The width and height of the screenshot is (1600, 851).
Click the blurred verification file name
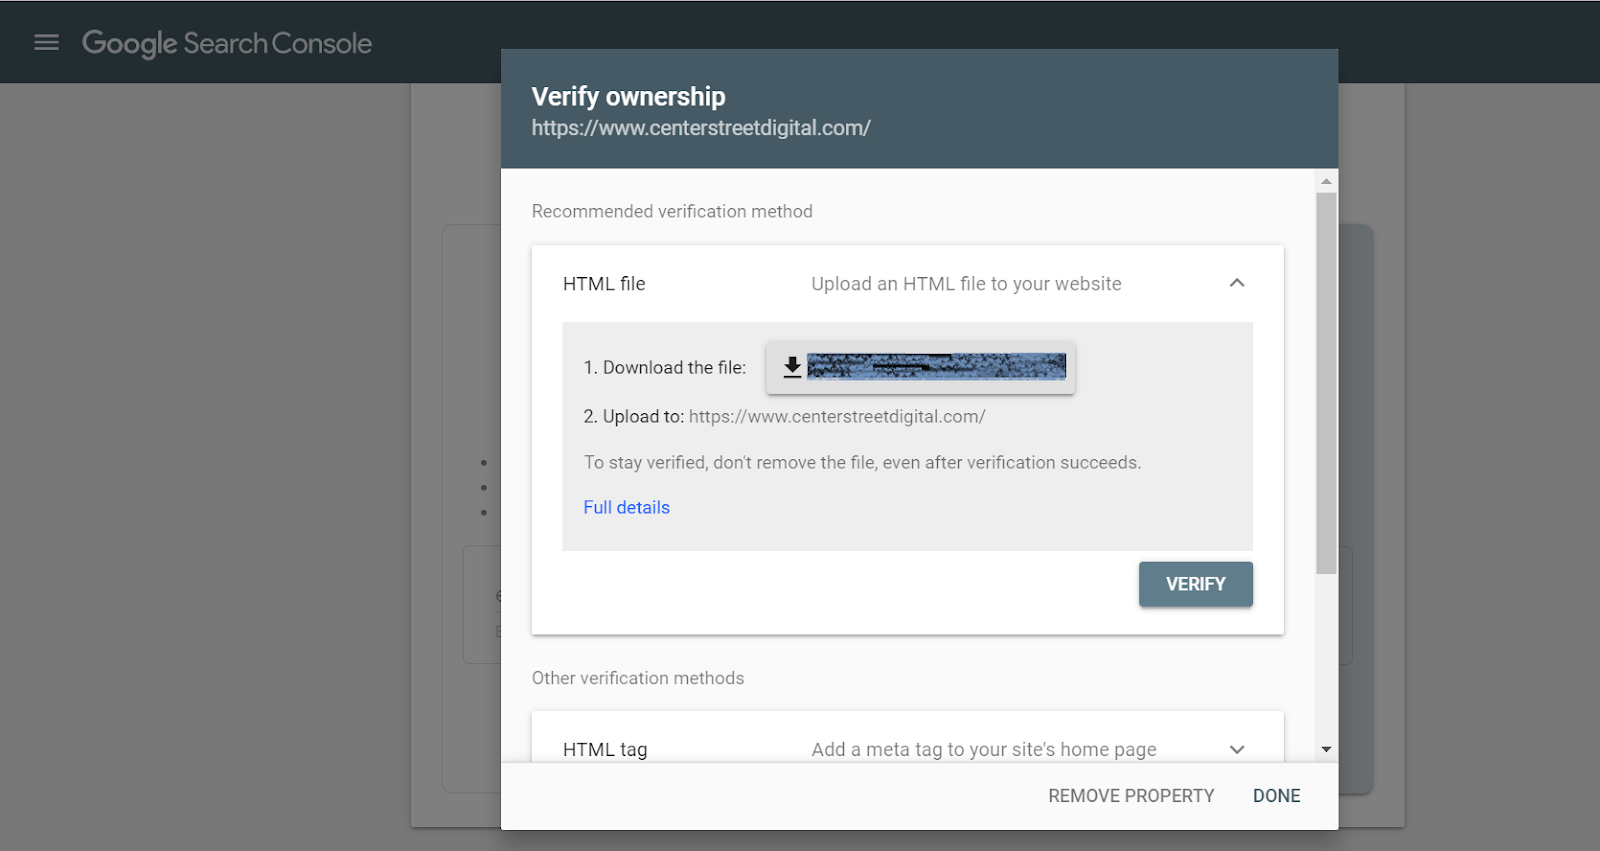tap(936, 367)
